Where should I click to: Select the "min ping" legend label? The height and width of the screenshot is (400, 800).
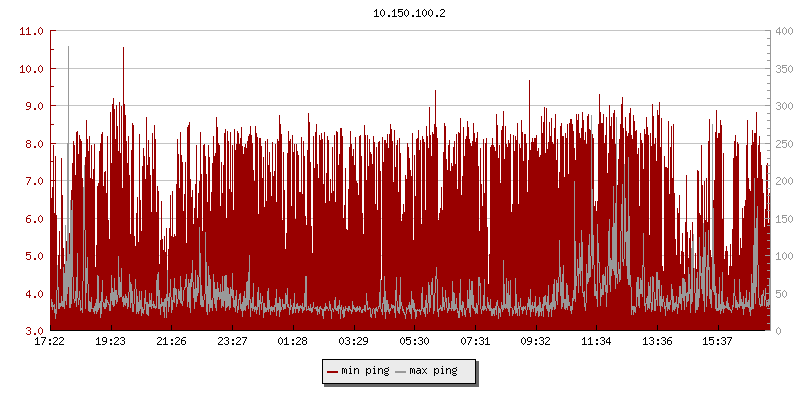click(x=365, y=371)
